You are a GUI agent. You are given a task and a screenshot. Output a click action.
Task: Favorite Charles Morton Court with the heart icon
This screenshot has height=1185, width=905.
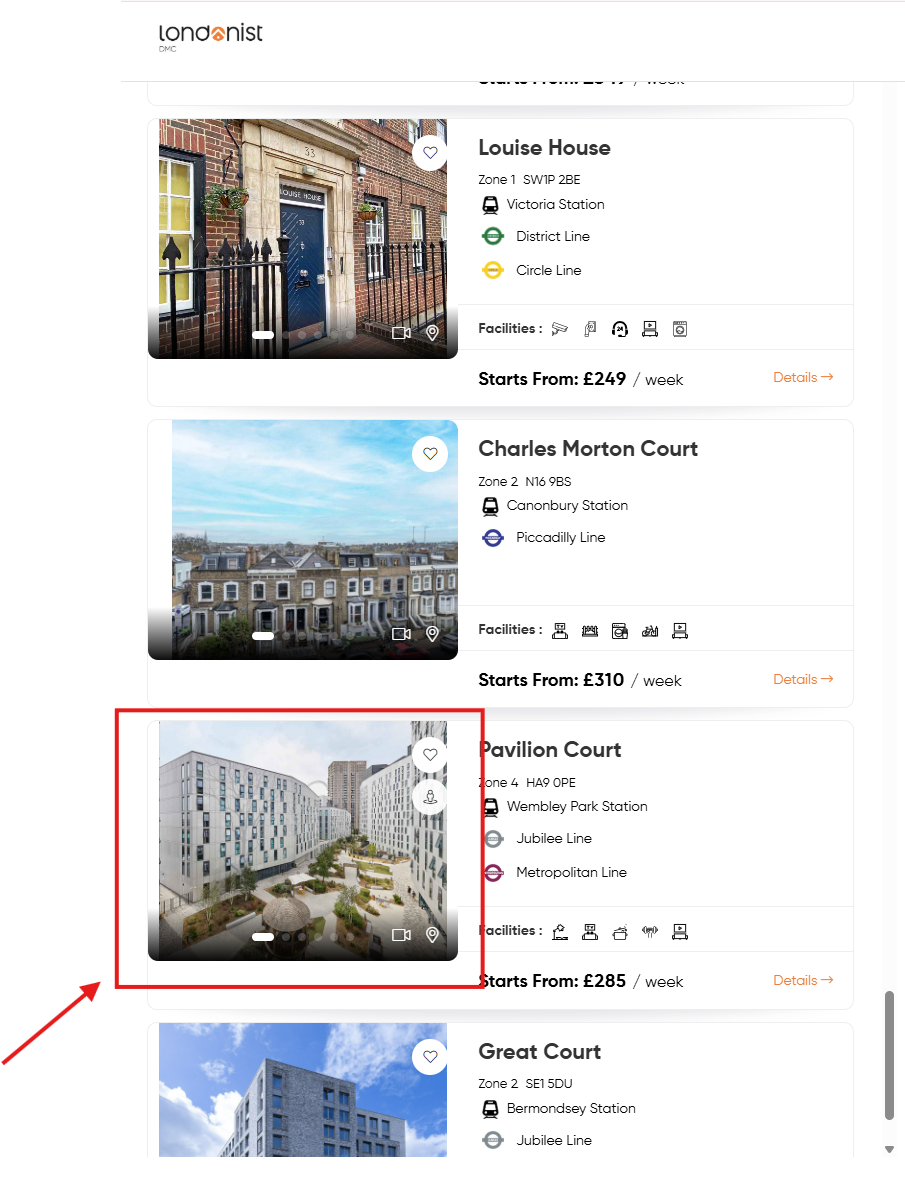coord(431,453)
